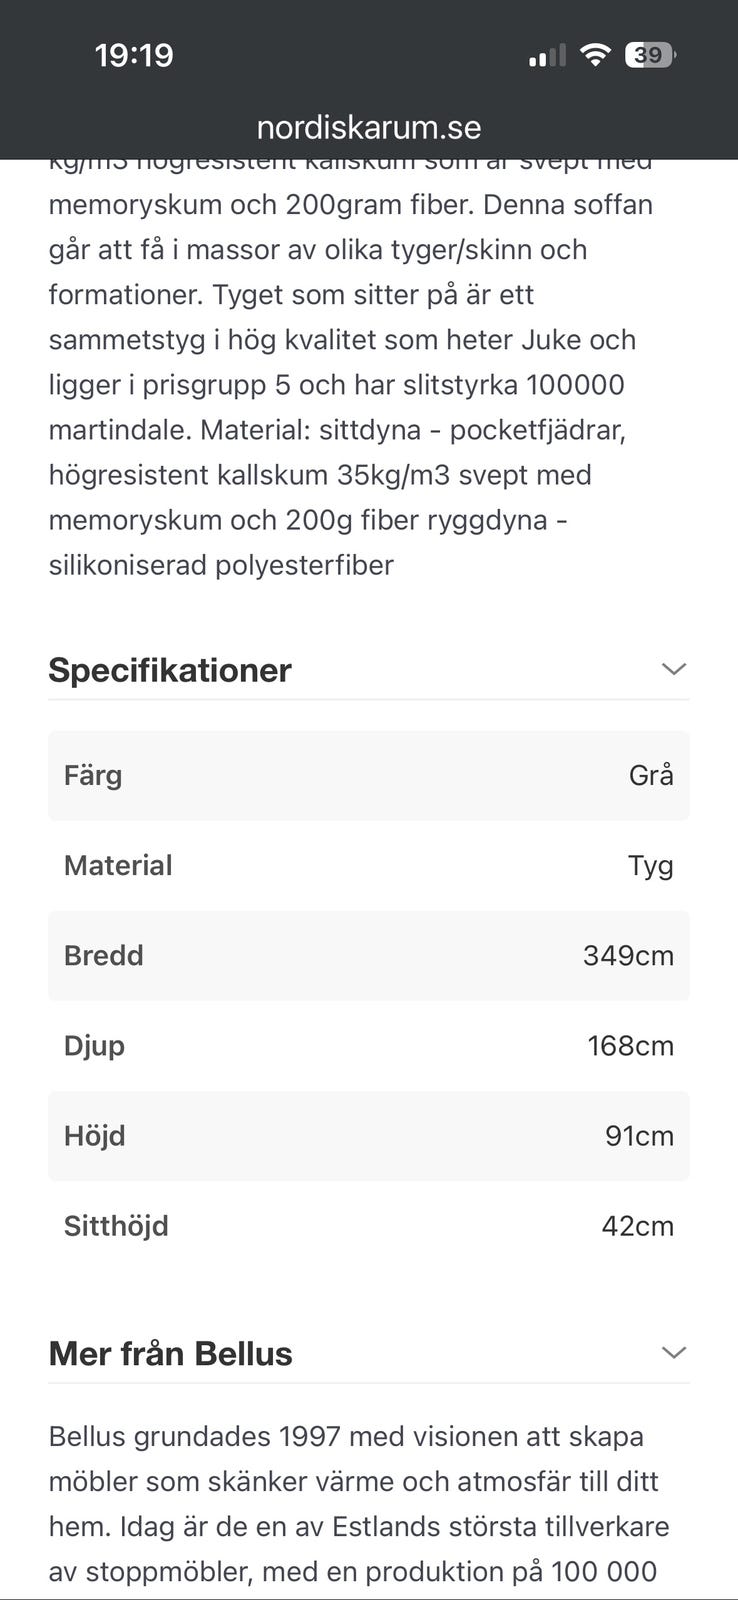Select the Material row label
Viewport: 738px width, 1600px height.
coord(118,866)
